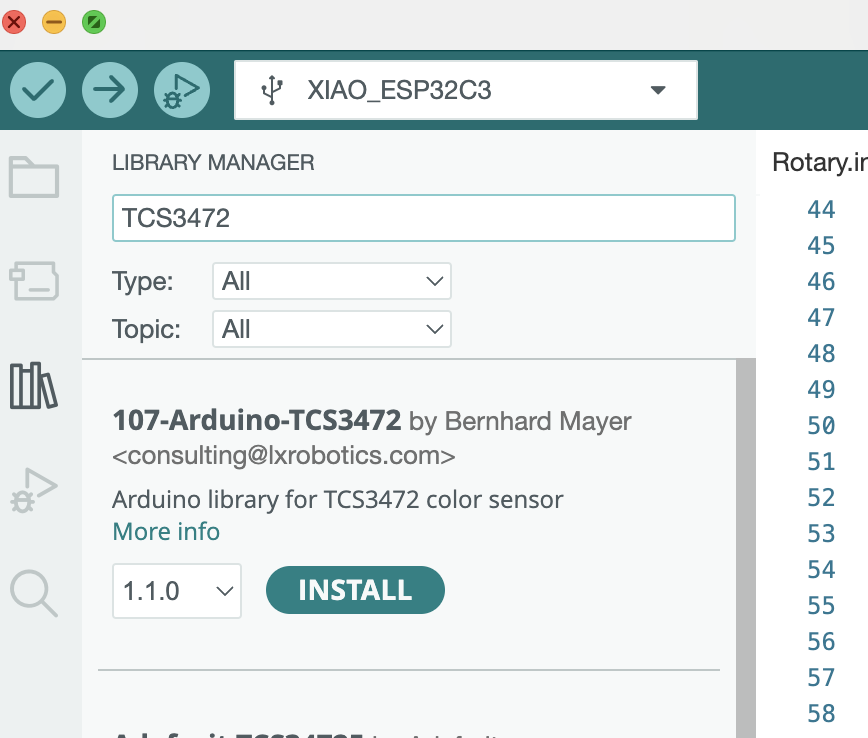
Task: Click the LIBRARY MANAGER panel heading
Action: tap(213, 163)
